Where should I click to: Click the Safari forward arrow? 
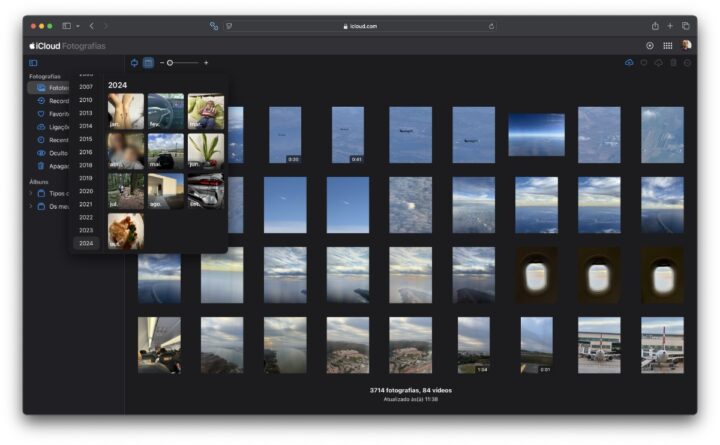coord(106,26)
